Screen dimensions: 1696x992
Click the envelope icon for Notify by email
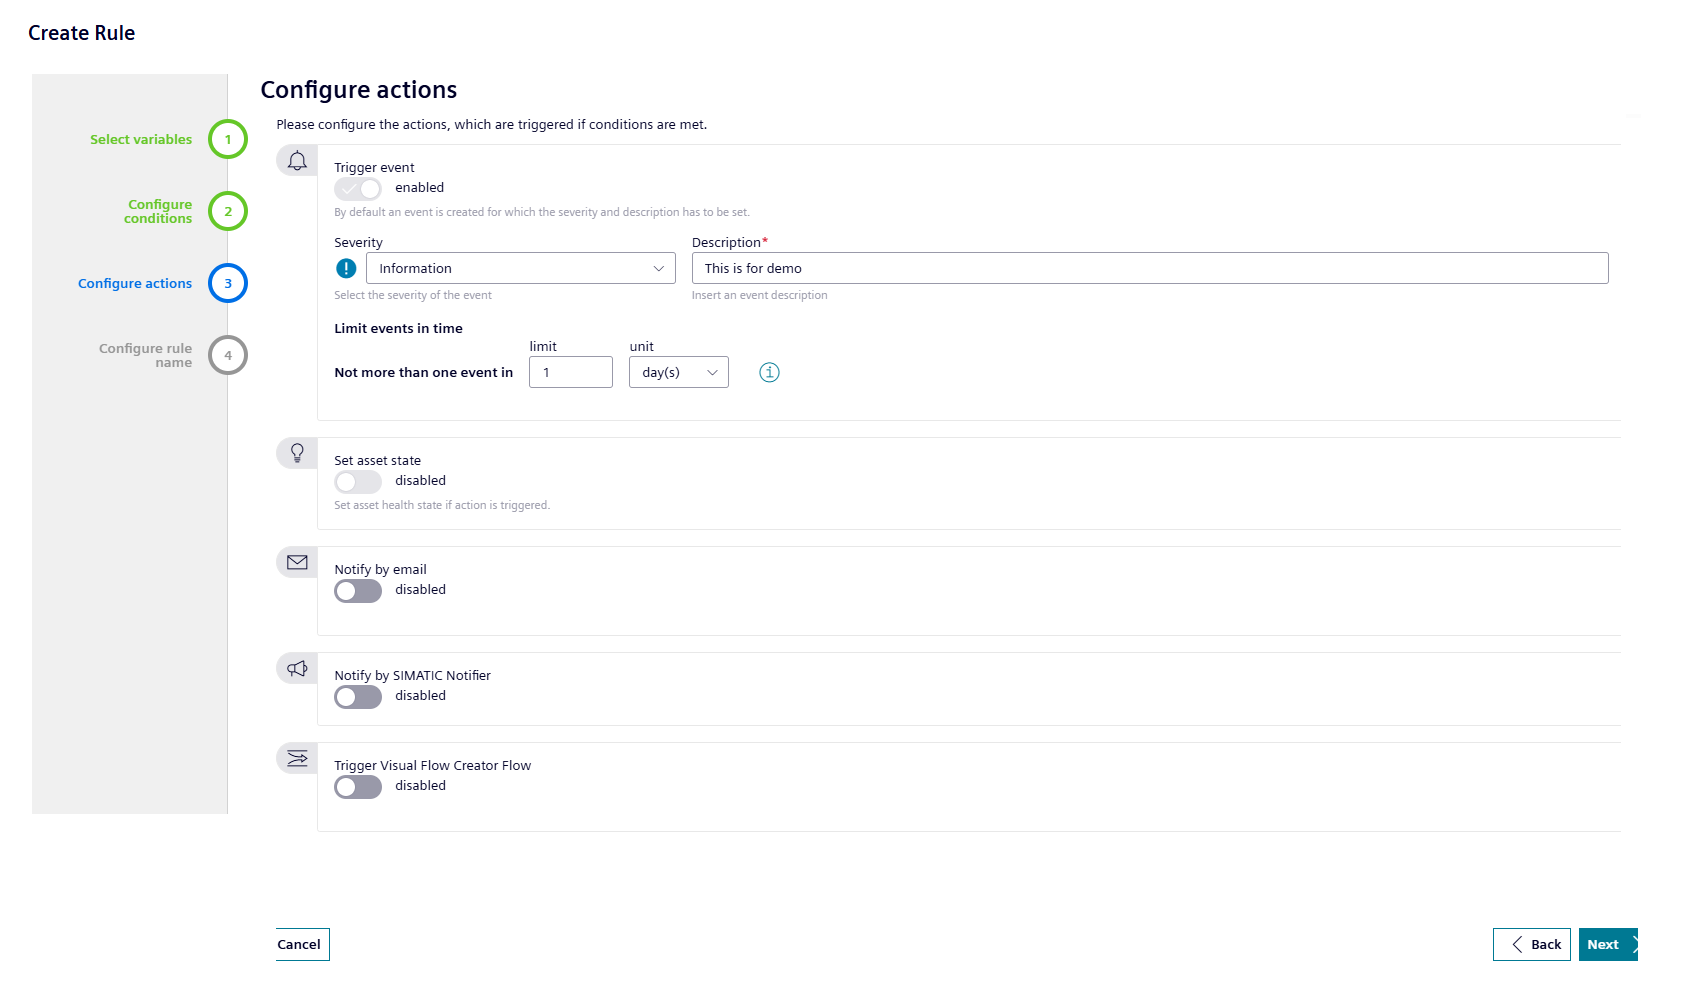(x=297, y=562)
